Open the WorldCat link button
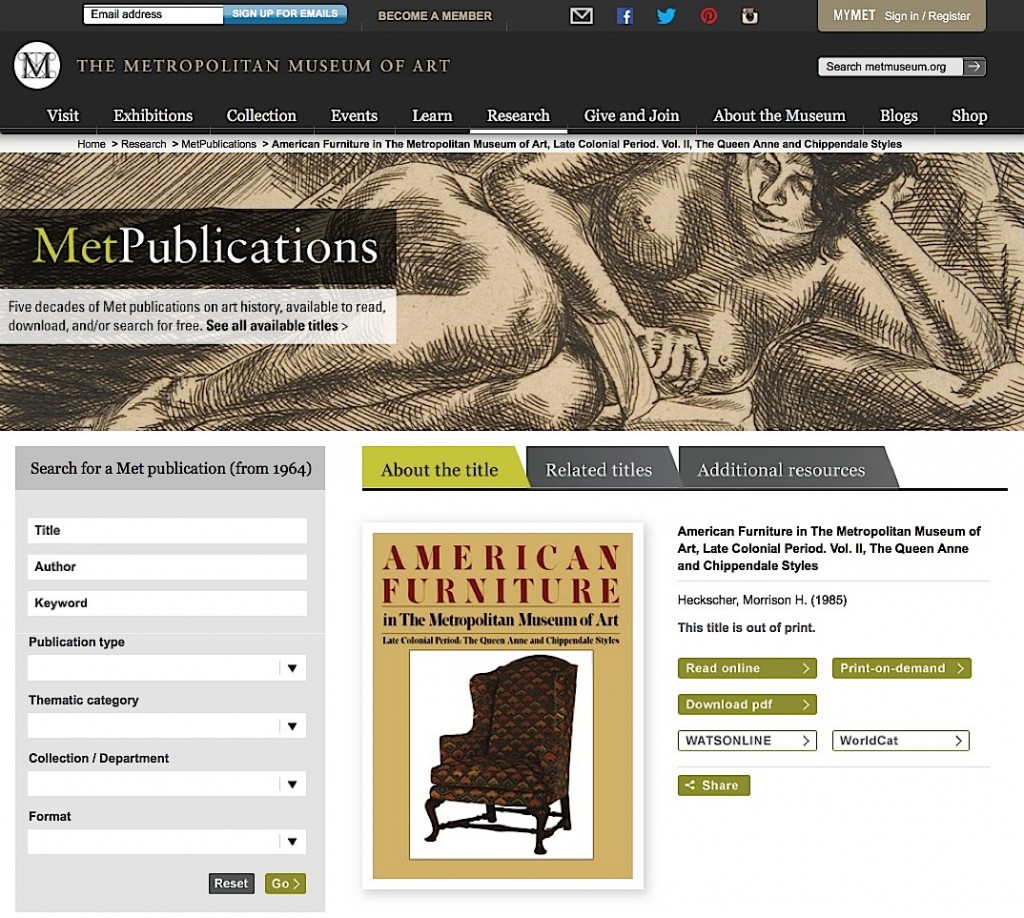 click(x=901, y=740)
